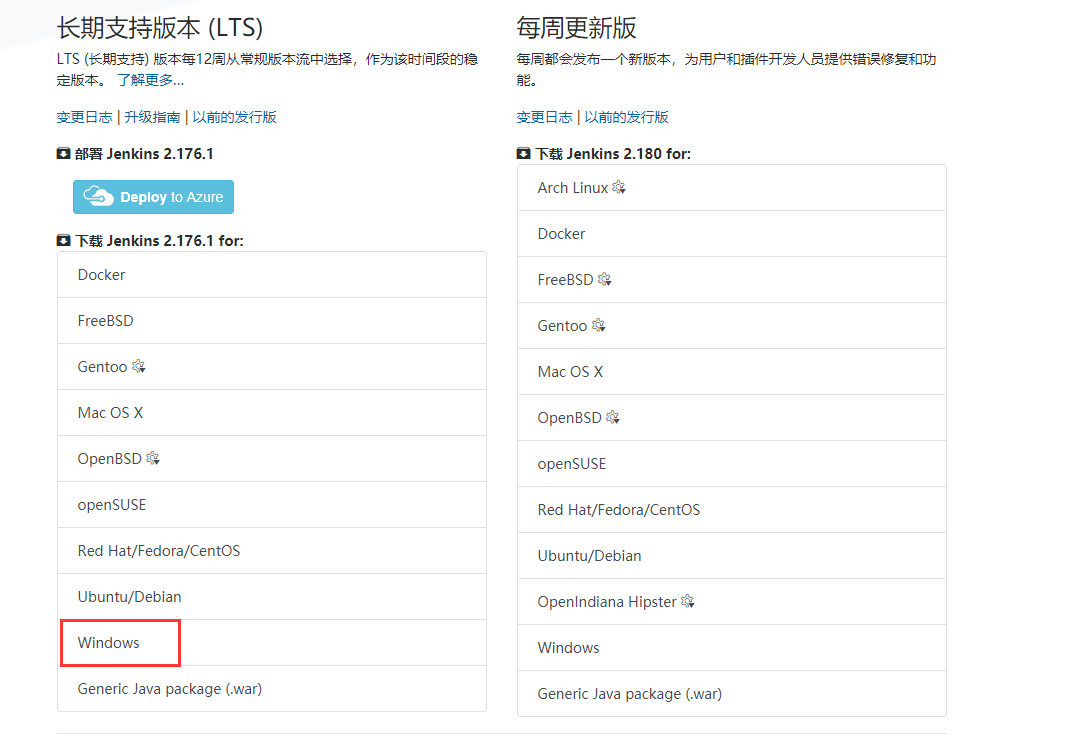The width and height of the screenshot is (1089, 738).
Task: Open the LTS 了解更多 link
Action: pyautogui.click(x=150, y=80)
